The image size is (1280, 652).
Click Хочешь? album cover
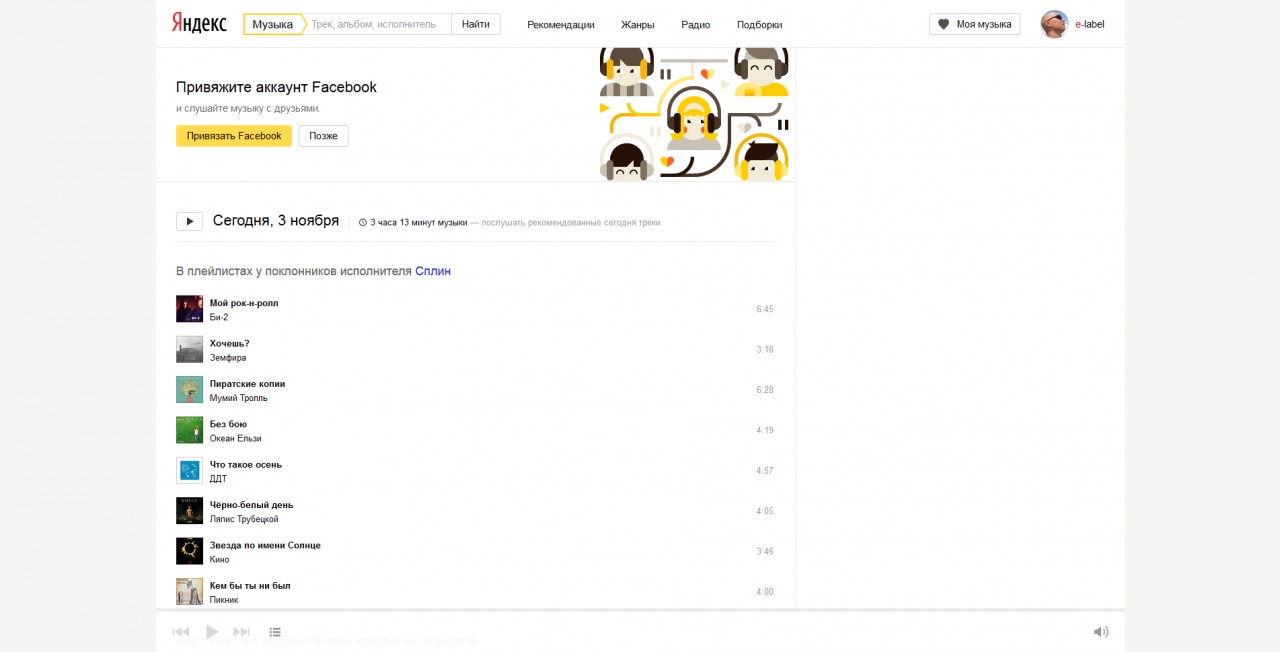(x=189, y=349)
